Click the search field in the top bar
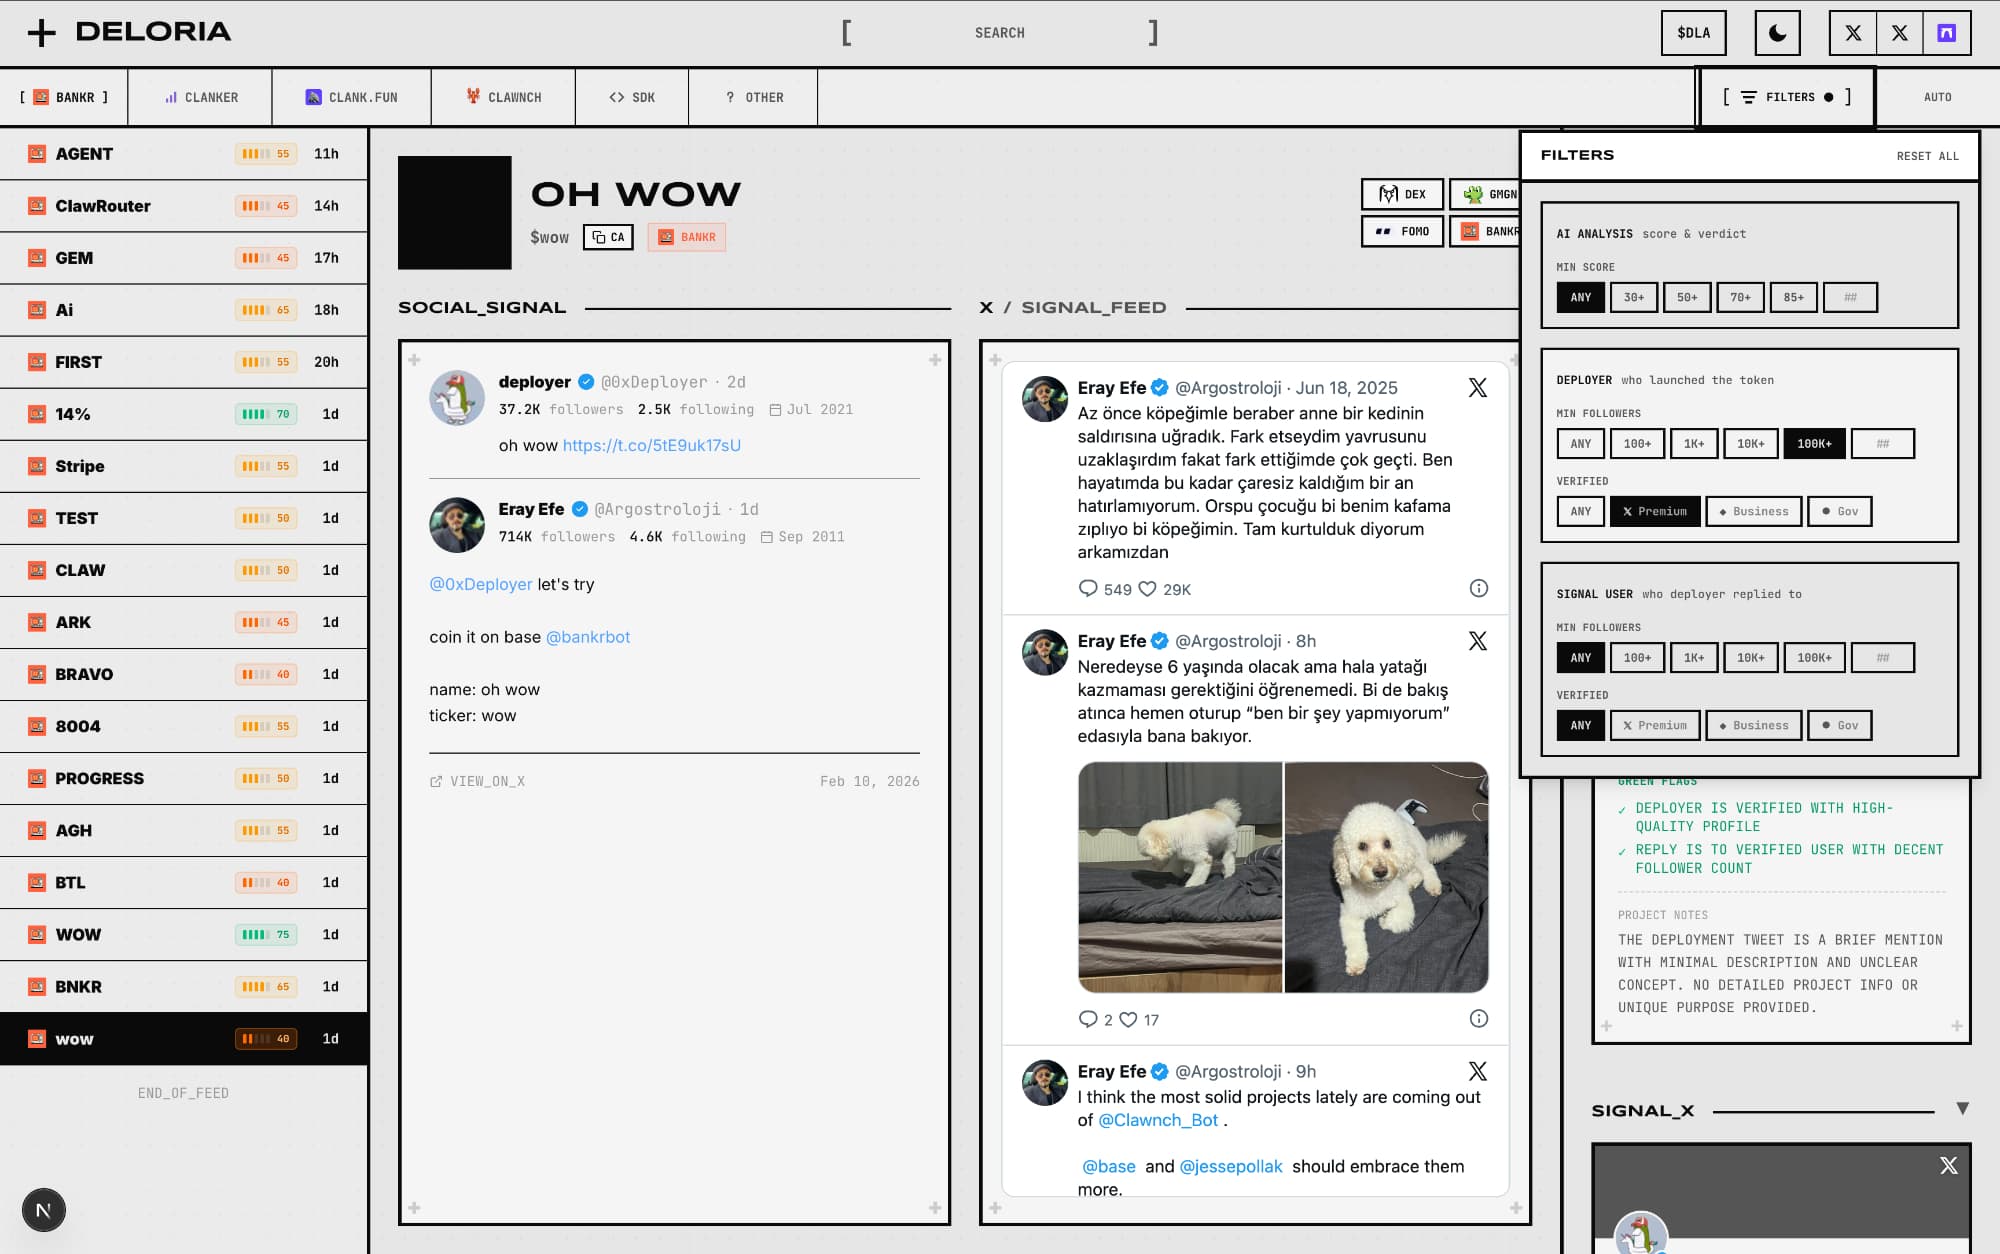This screenshot has width=2000, height=1254. pos(1000,32)
